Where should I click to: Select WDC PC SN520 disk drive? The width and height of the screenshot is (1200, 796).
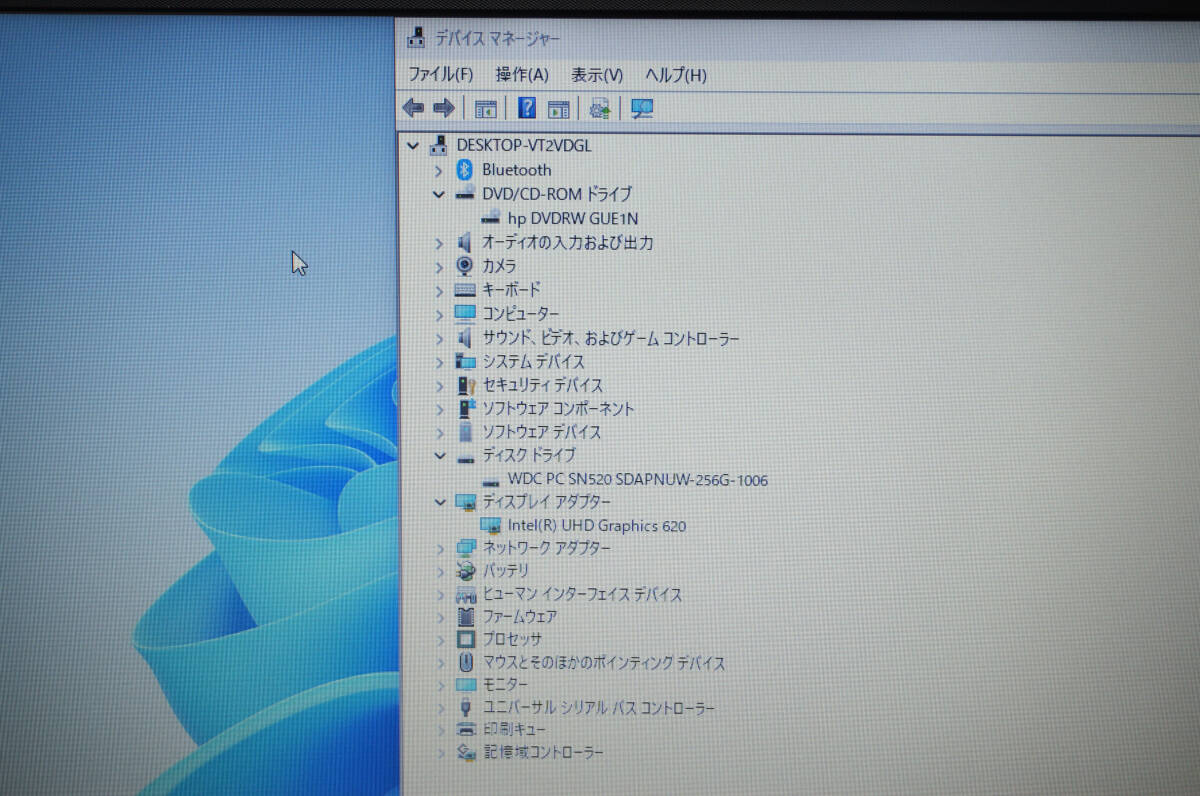tap(637, 480)
